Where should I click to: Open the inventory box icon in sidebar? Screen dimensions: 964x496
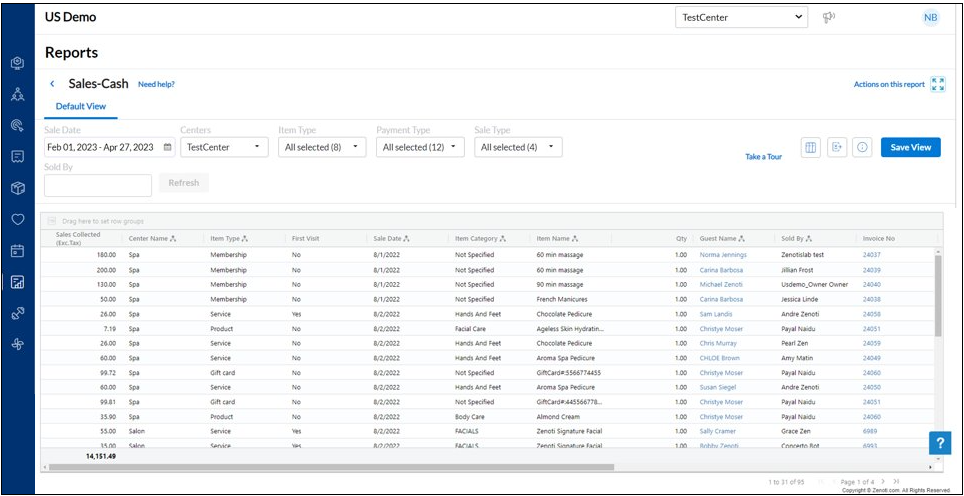click(x=18, y=188)
